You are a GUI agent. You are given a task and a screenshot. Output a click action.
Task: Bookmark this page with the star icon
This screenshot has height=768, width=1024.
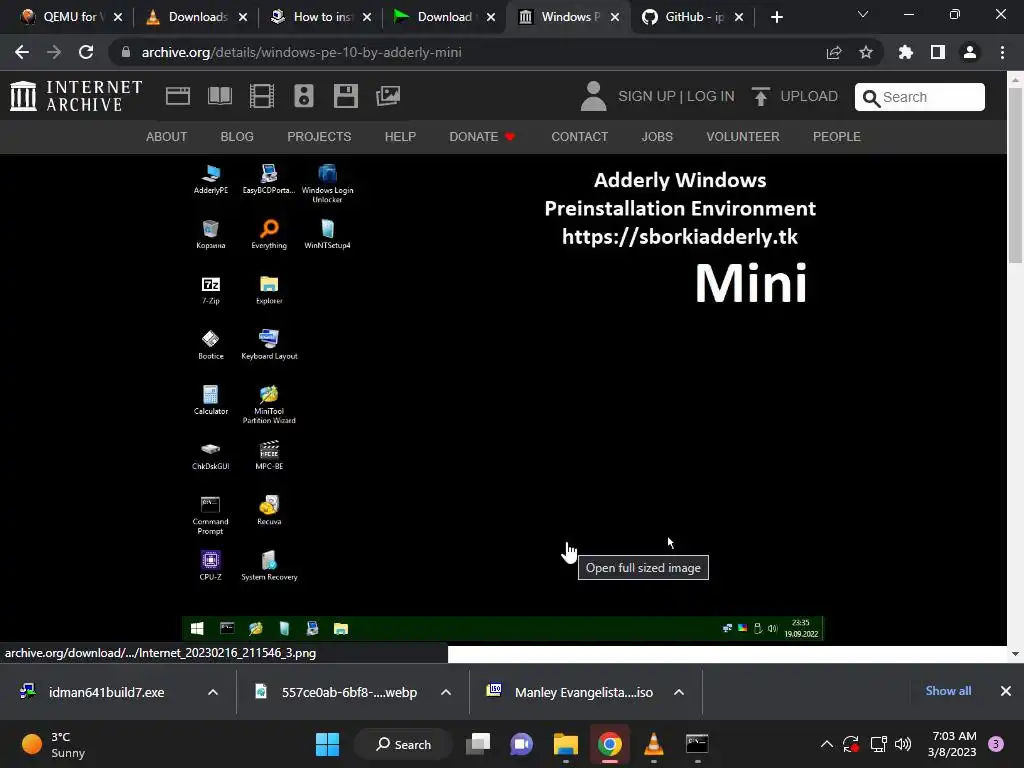(866, 52)
